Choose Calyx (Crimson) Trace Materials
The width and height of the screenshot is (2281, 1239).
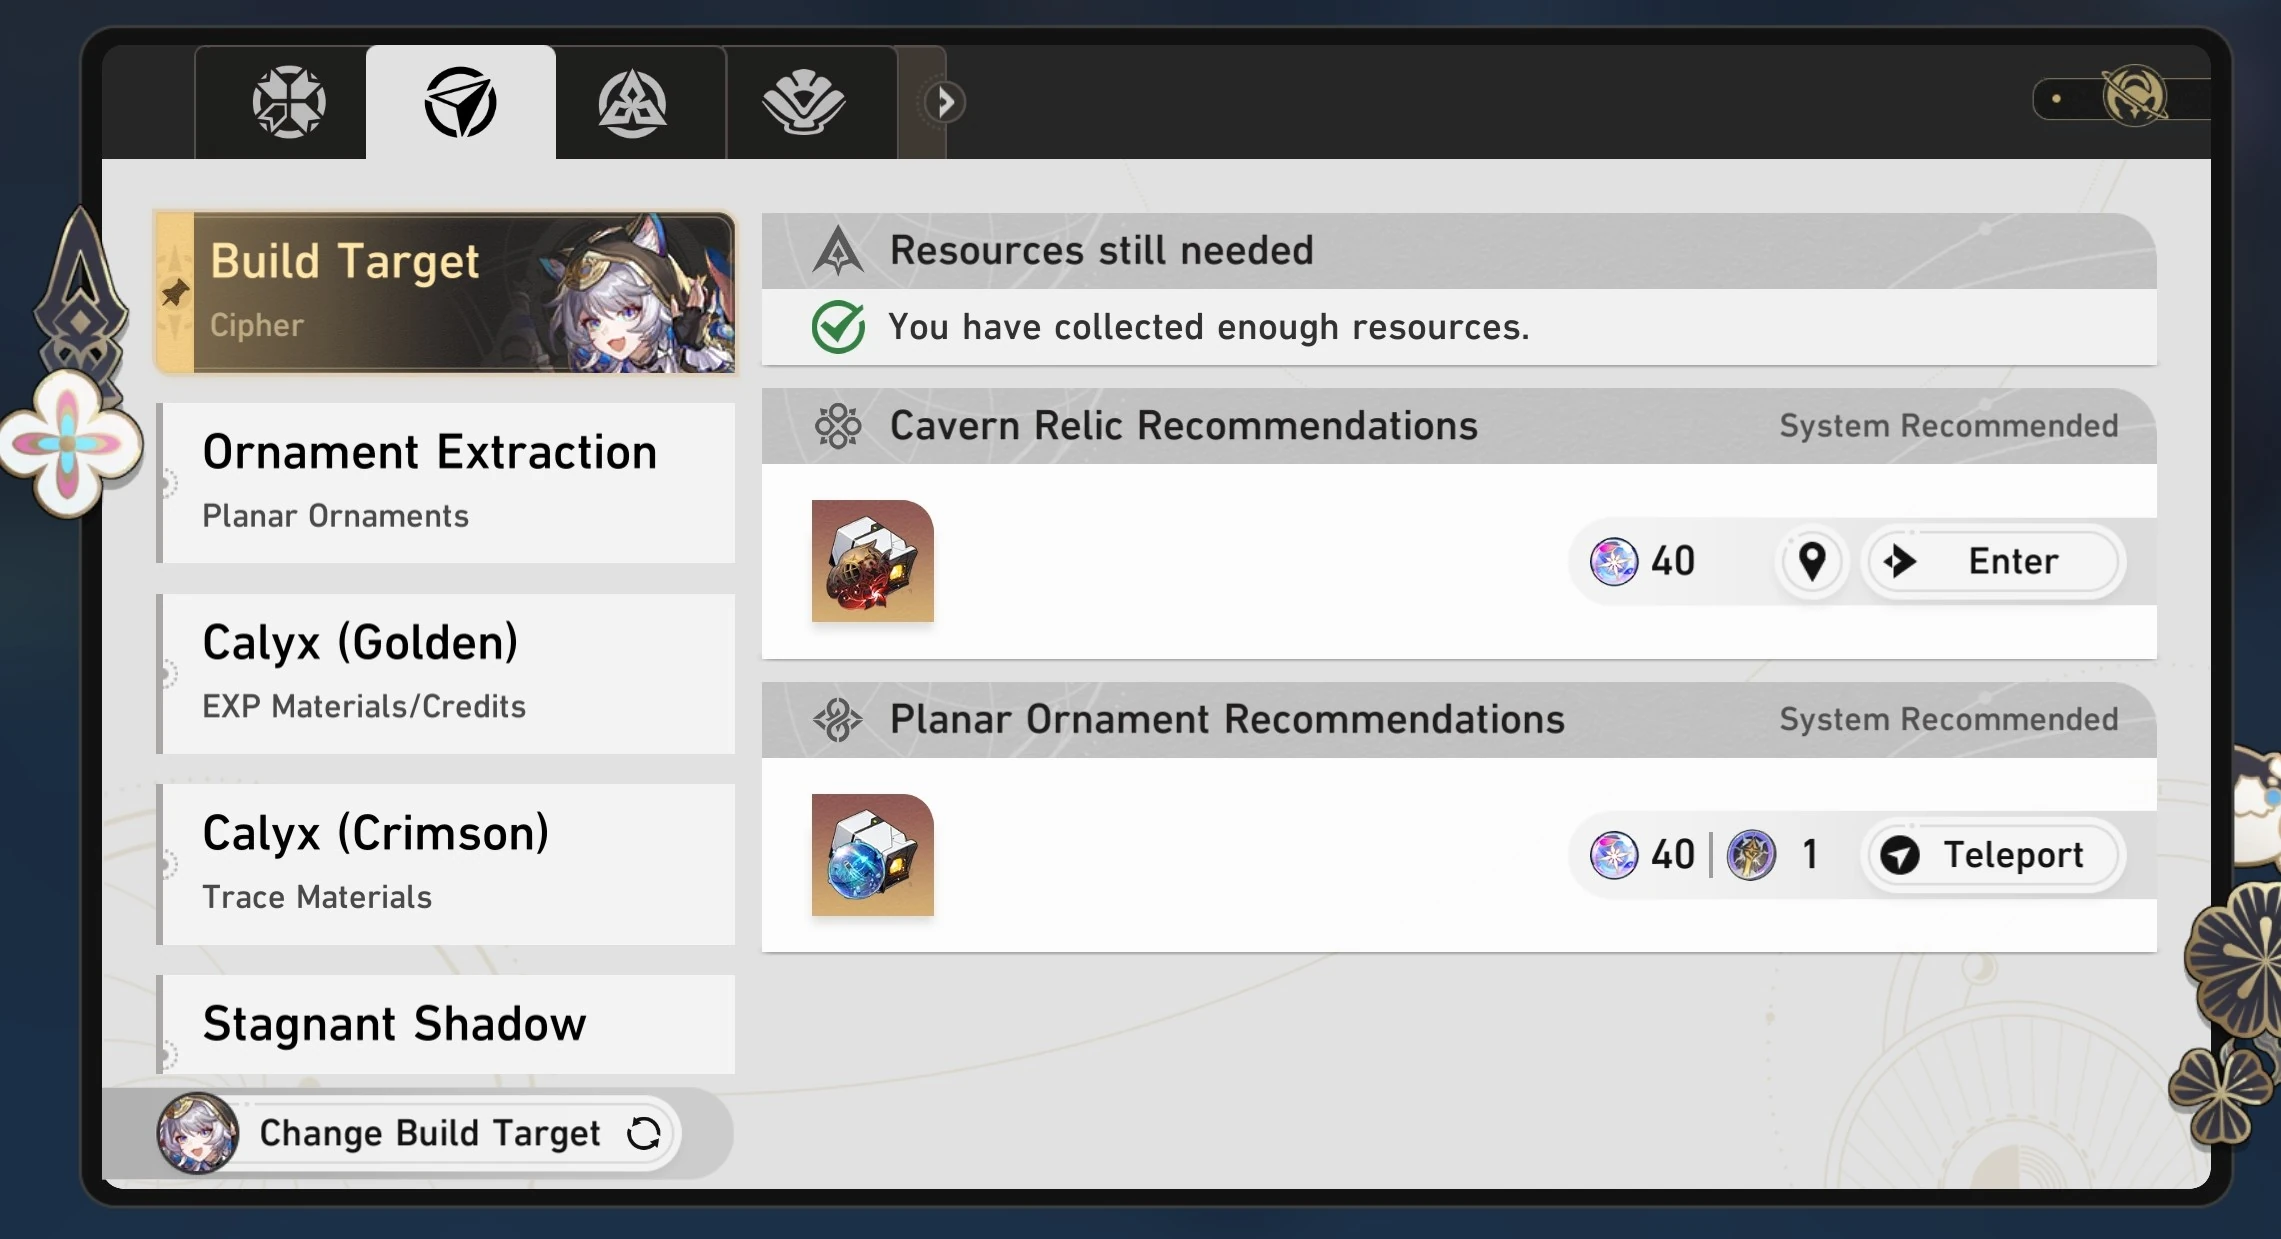tap(446, 863)
